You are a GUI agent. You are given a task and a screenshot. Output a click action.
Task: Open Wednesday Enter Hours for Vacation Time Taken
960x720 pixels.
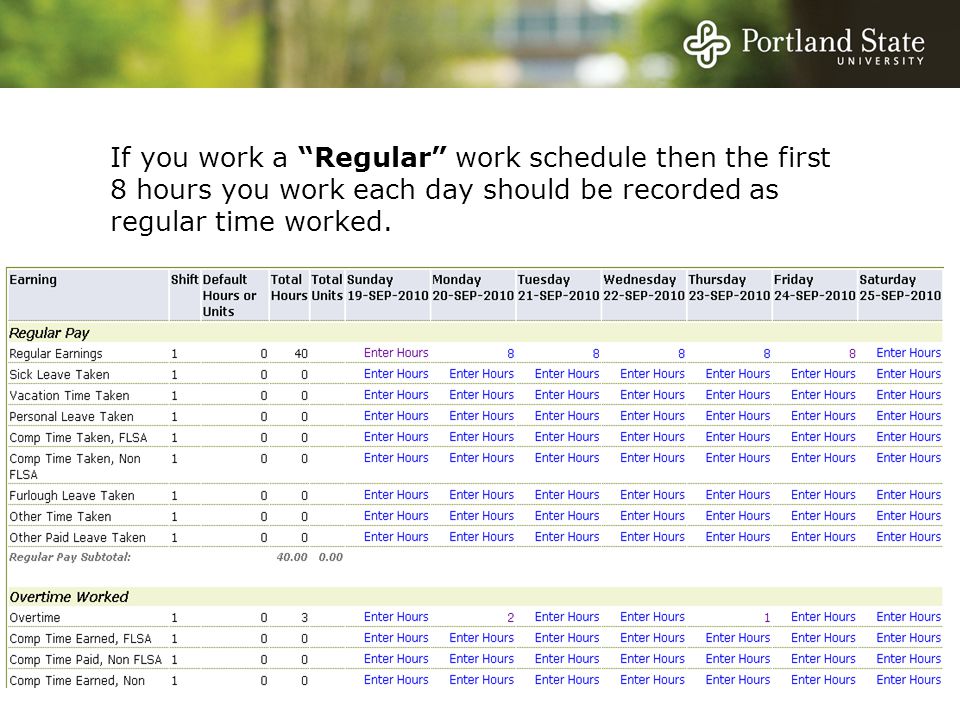[652, 395]
